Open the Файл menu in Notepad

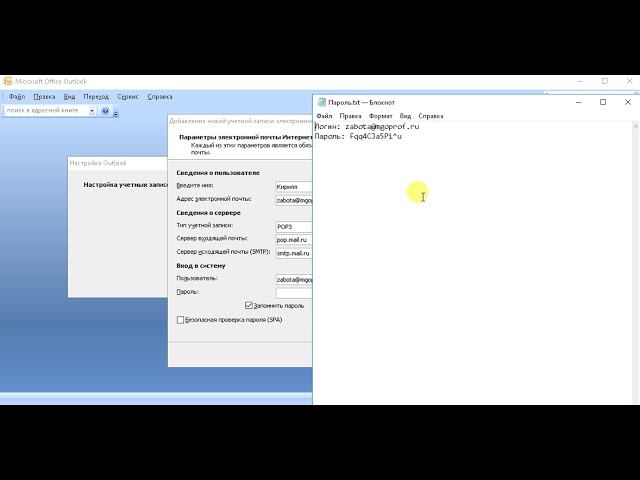(x=324, y=116)
